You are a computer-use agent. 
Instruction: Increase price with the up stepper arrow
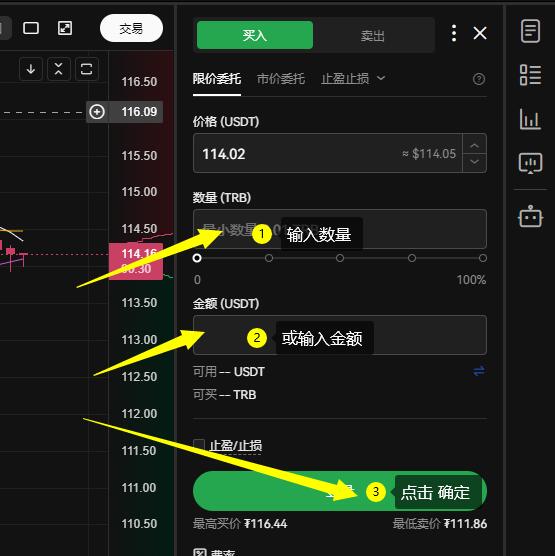(x=474, y=145)
